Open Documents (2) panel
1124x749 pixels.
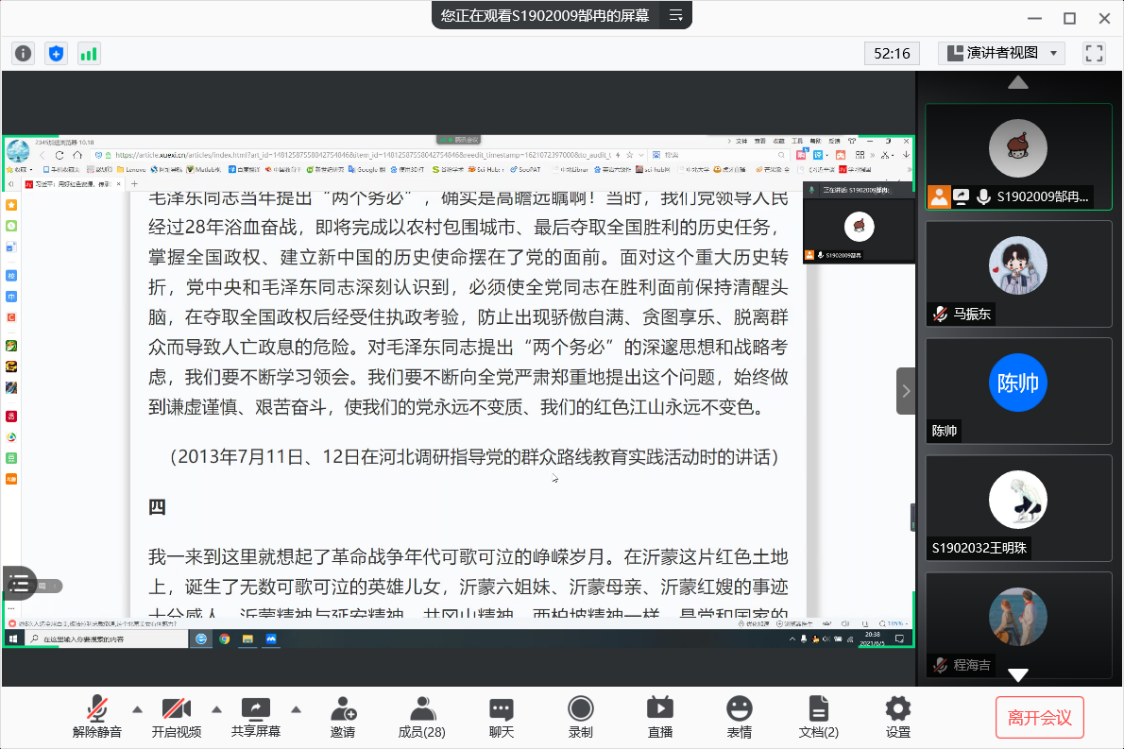pyautogui.click(x=818, y=717)
